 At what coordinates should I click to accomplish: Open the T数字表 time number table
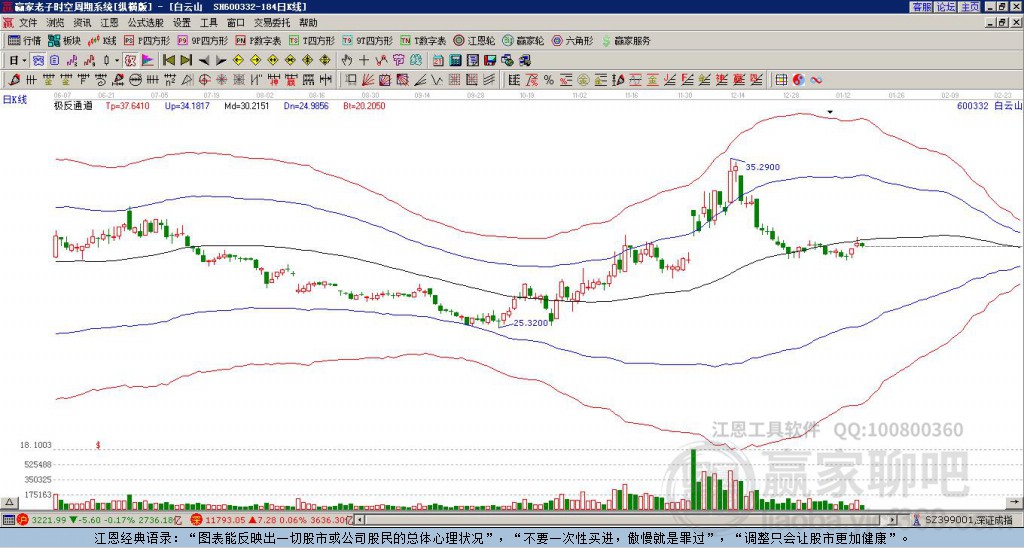pos(423,41)
